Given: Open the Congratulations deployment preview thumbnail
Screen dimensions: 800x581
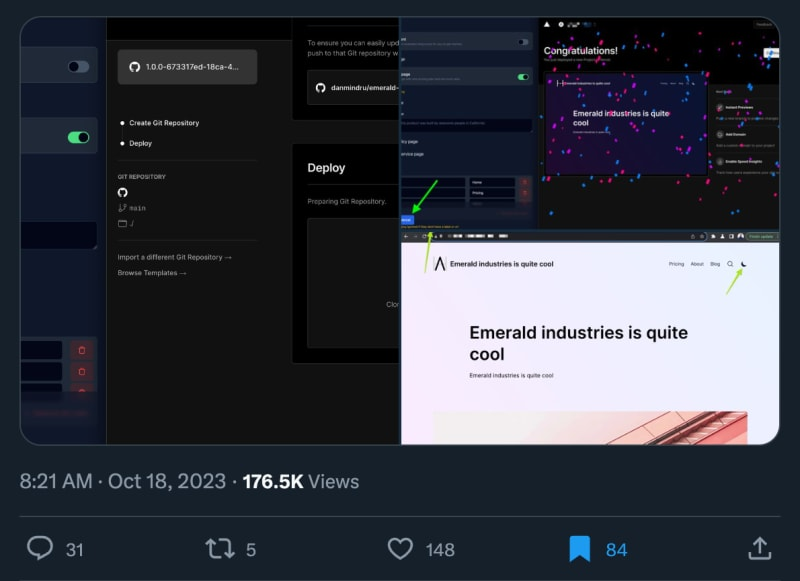Looking at the screenshot, I should (x=626, y=124).
